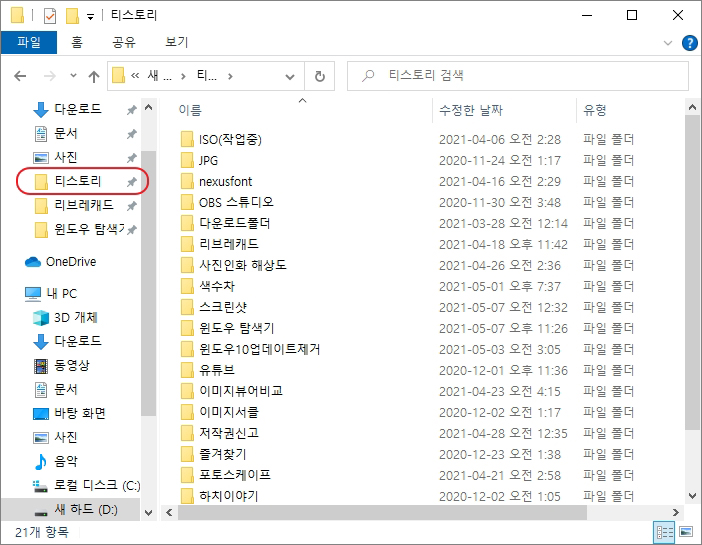
Task: Open the Customize Quick Access Toolbar dropdown arrow
Action: tap(90, 17)
